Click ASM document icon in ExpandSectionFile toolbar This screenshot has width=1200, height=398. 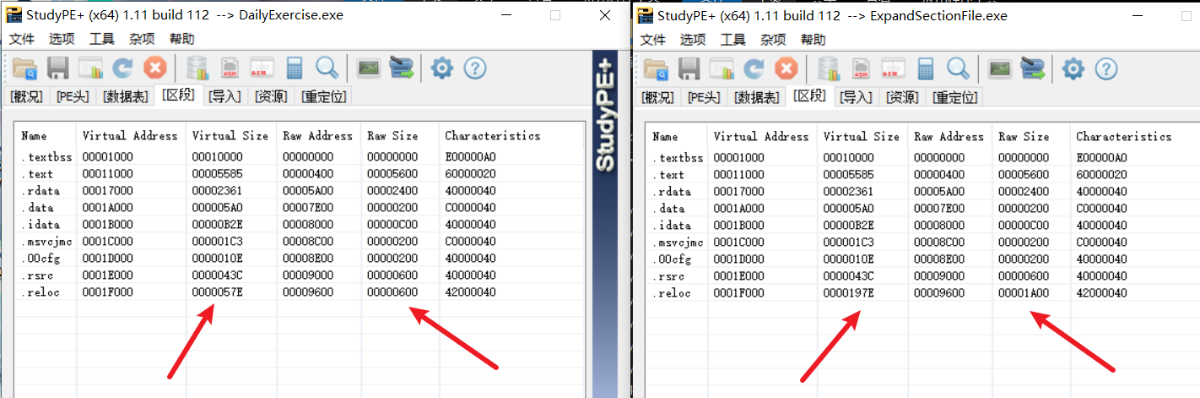(x=861, y=68)
